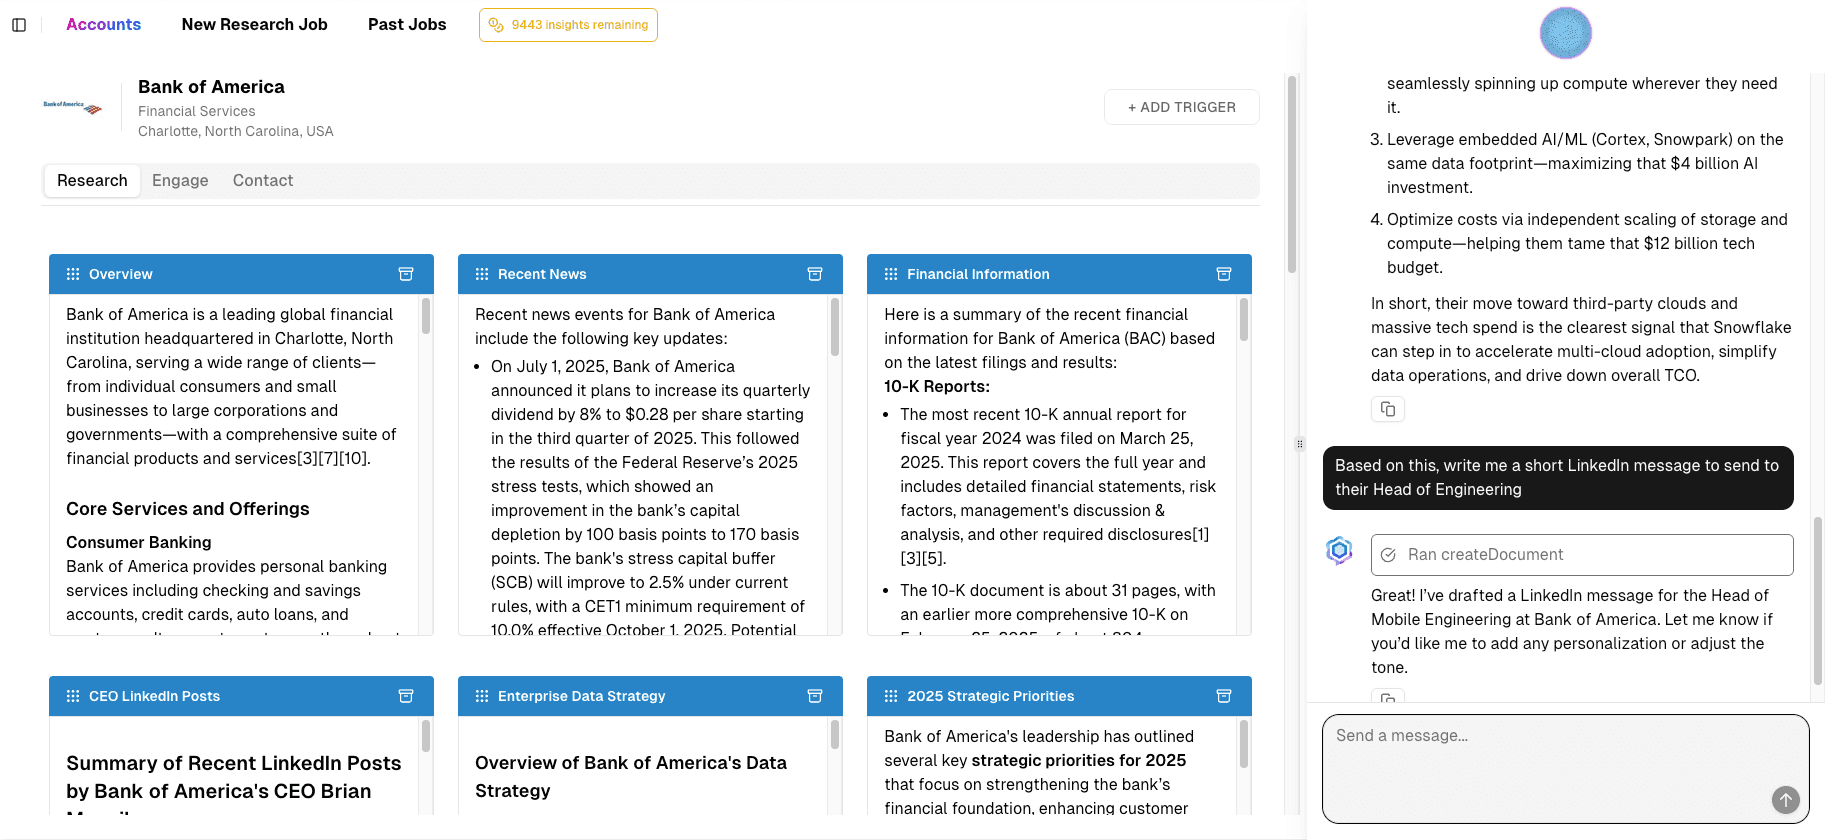Archive the Recent News card
The image size is (1832, 840).
point(815,274)
